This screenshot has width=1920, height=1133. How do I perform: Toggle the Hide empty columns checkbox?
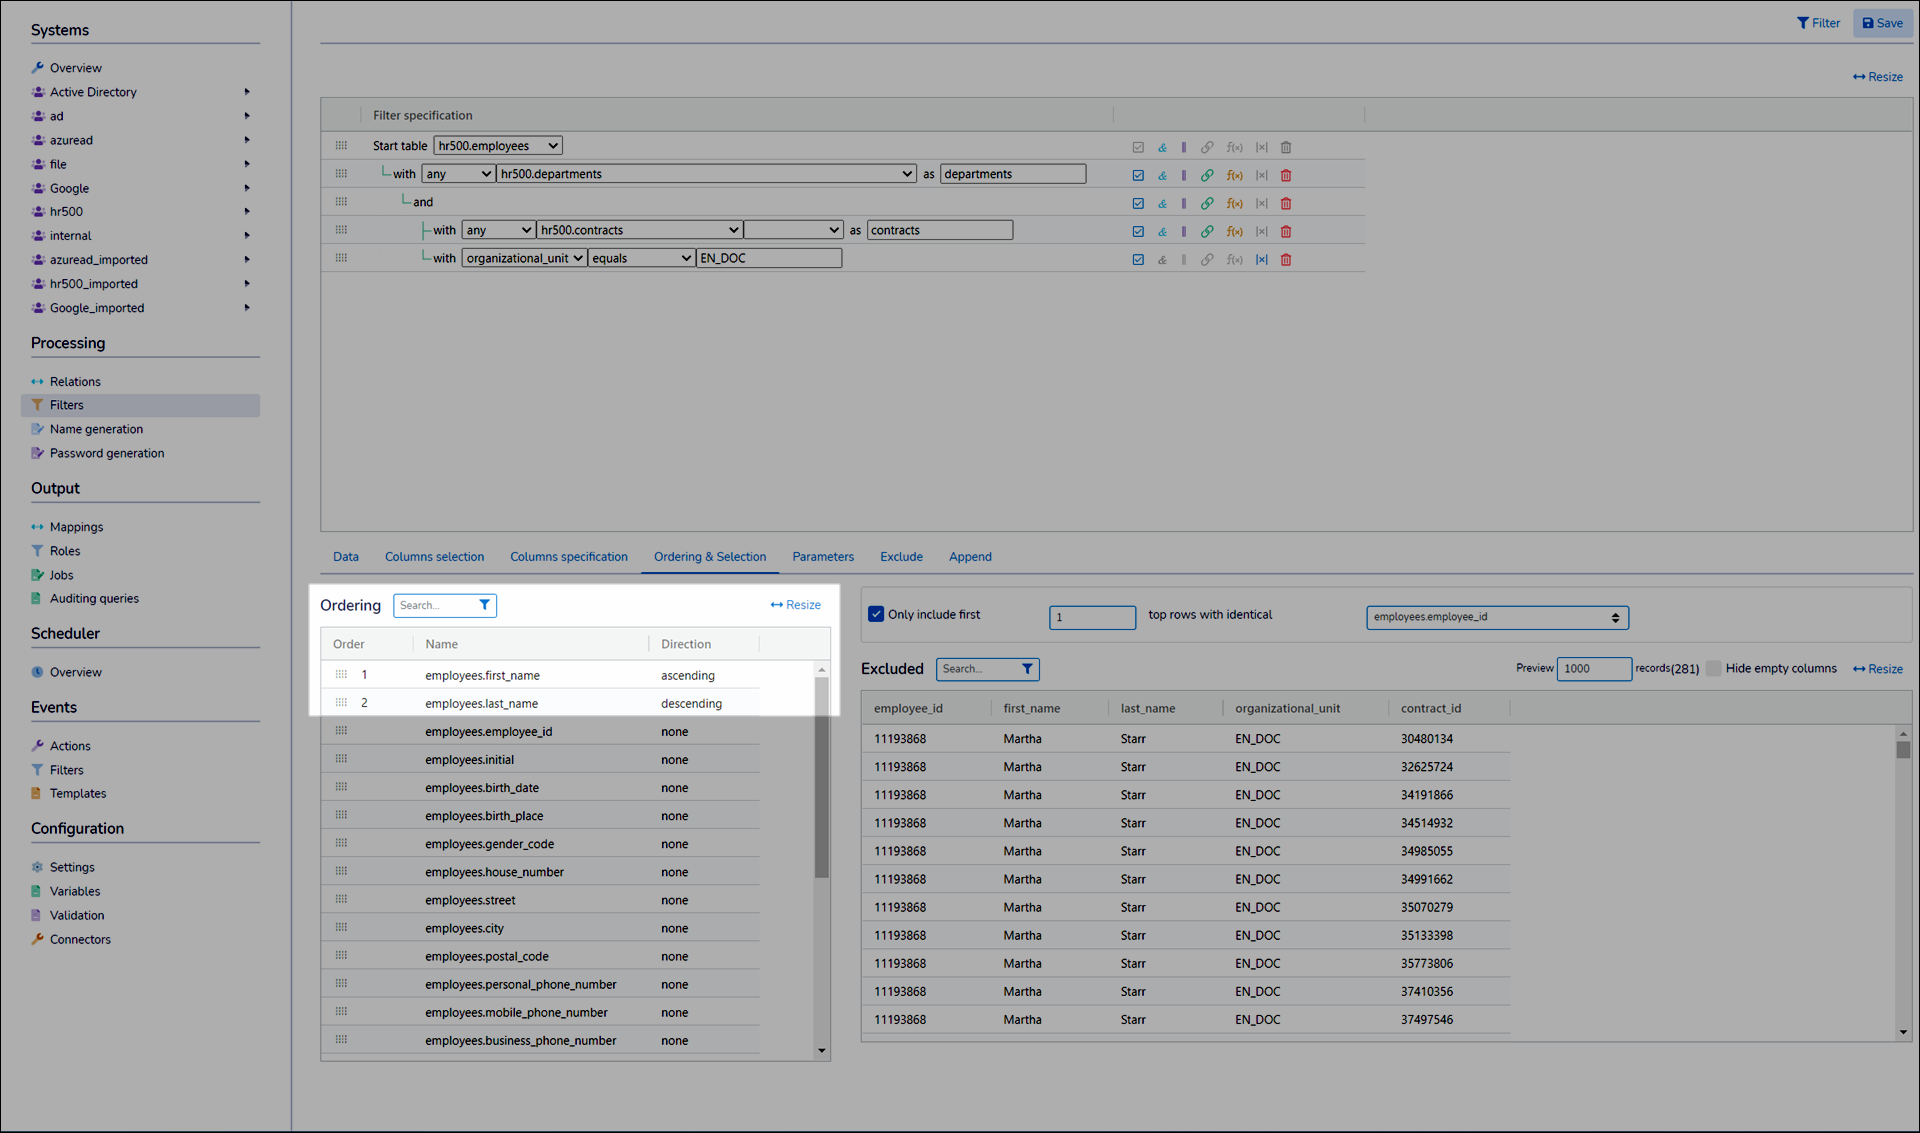[1713, 668]
